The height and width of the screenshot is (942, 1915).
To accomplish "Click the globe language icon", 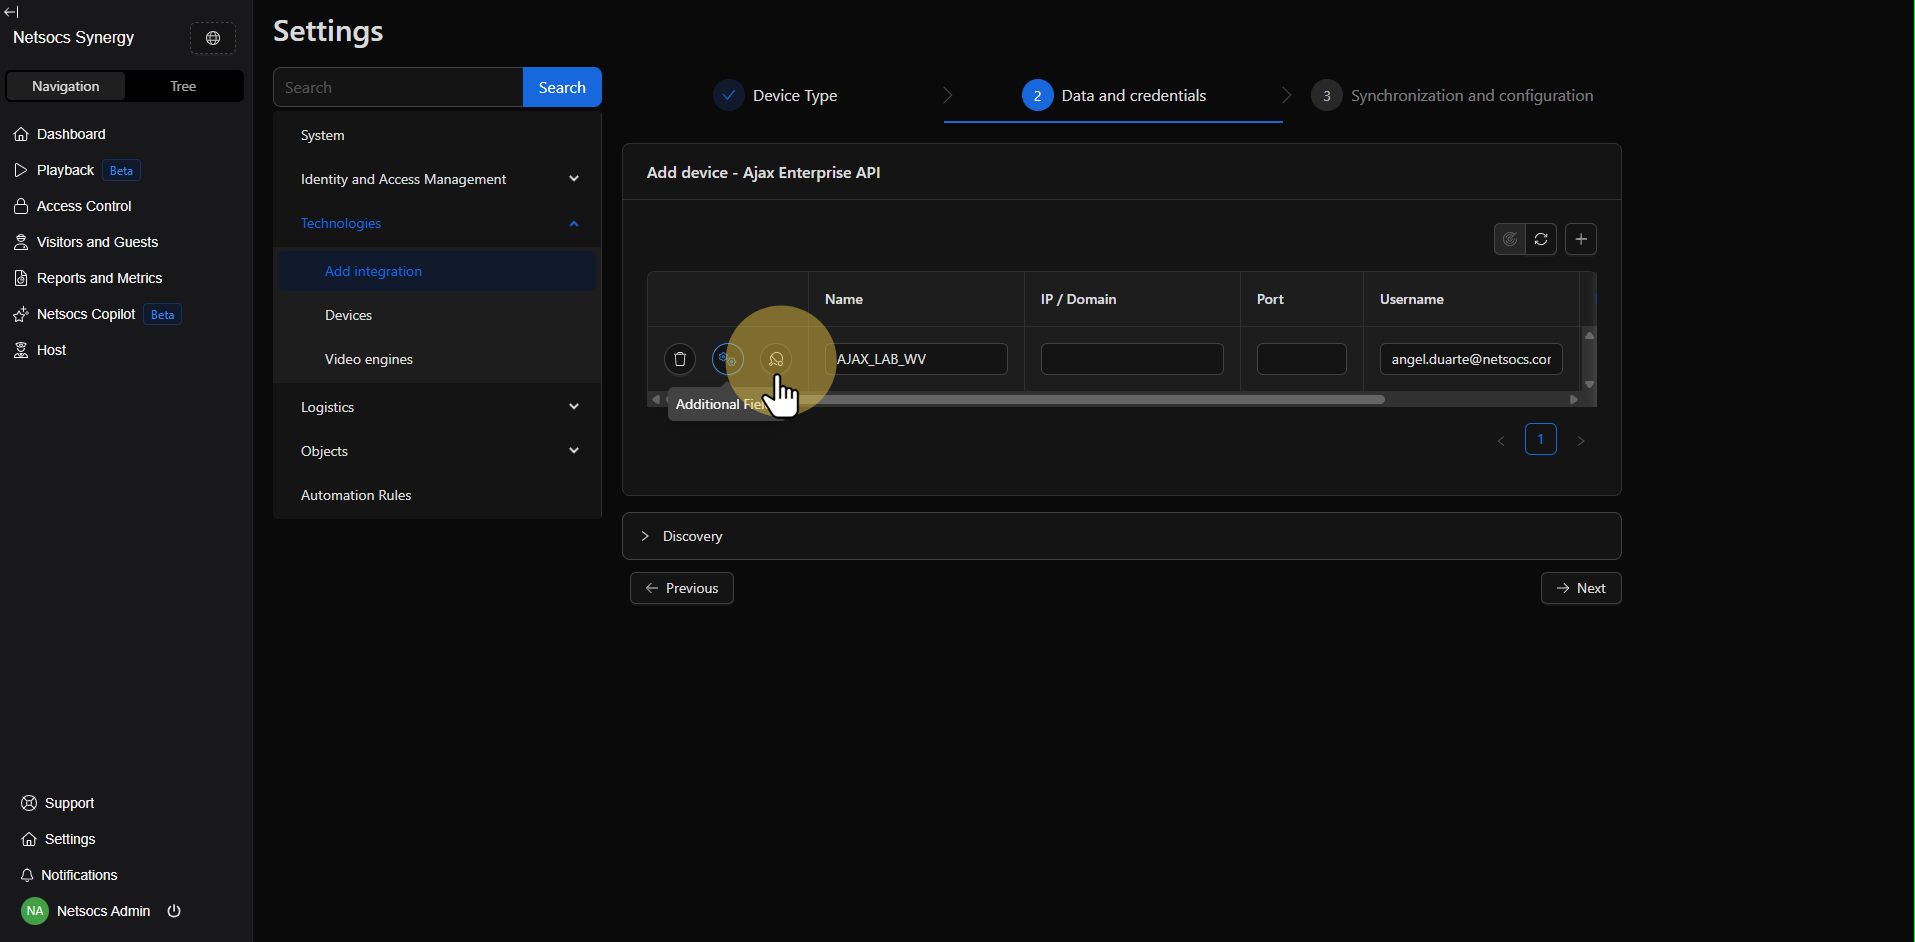I will point(213,38).
